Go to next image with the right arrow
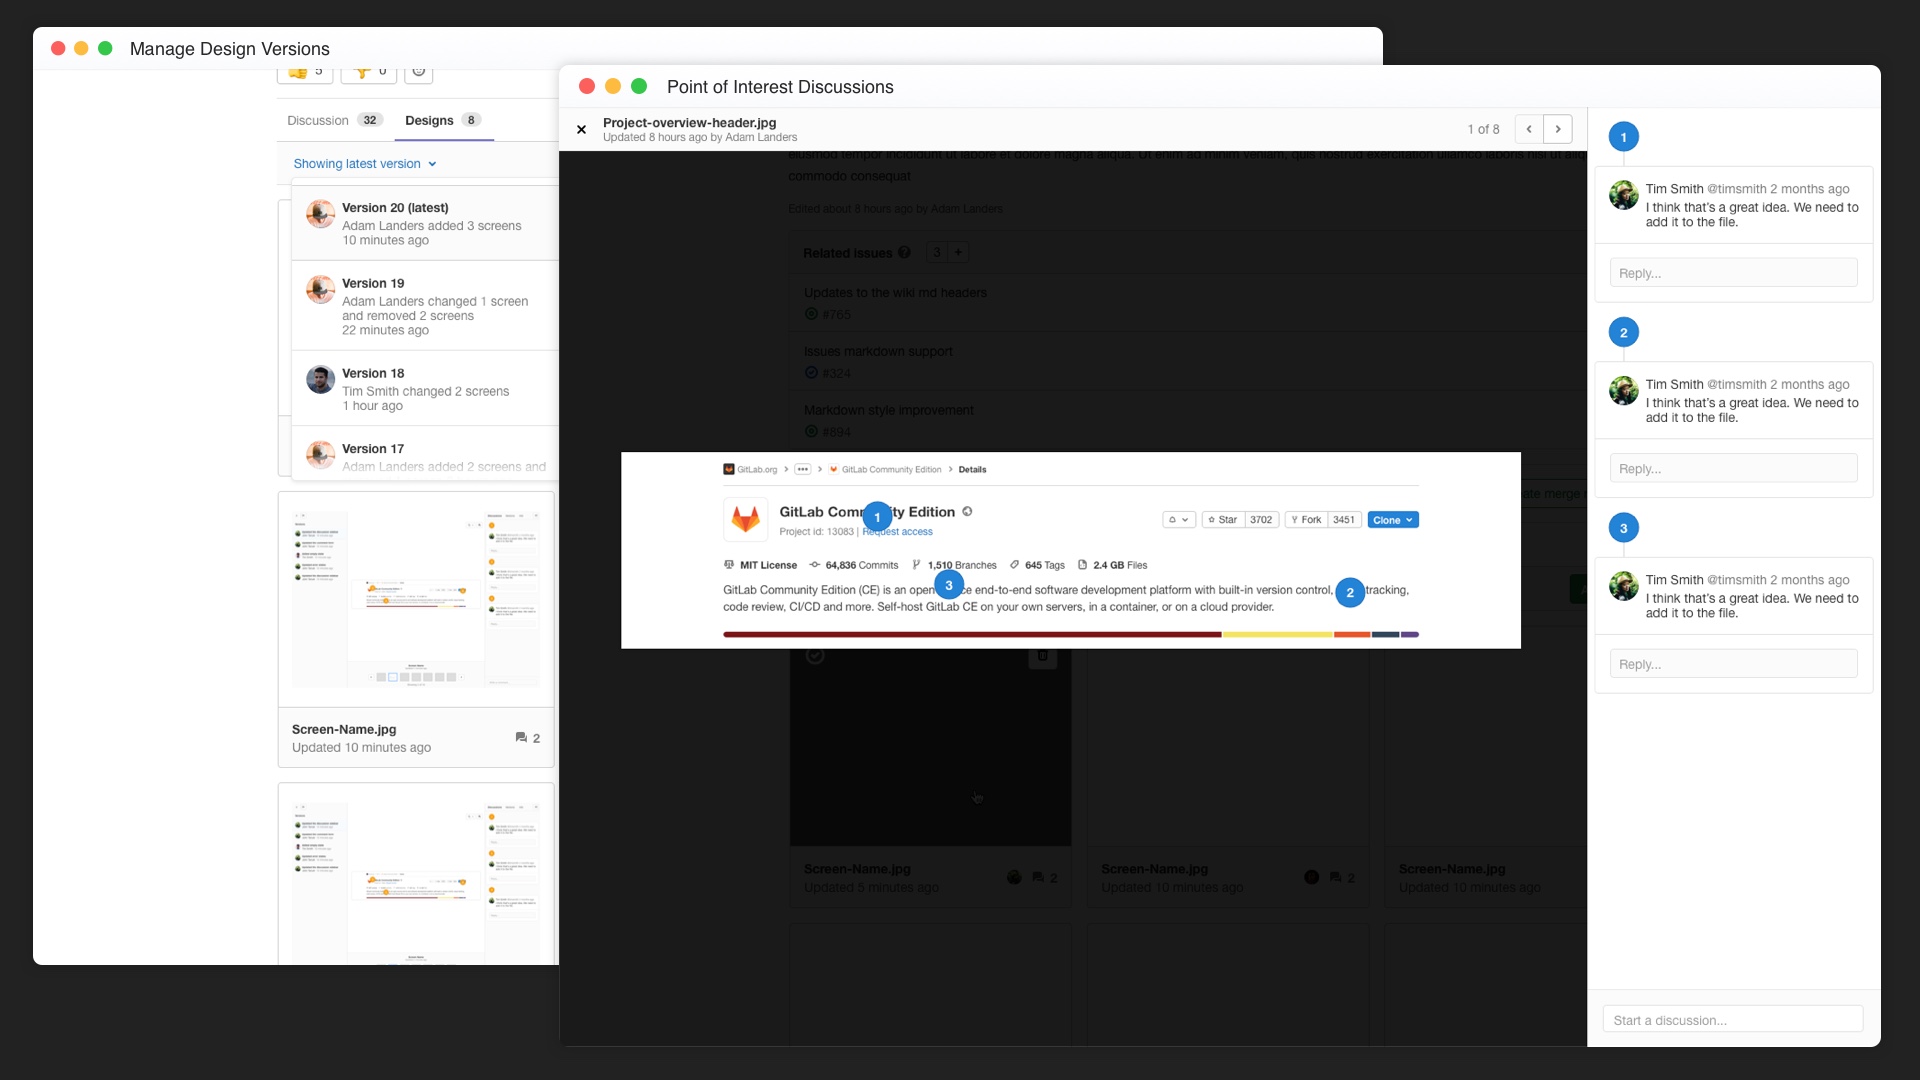1920x1080 pixels. click(1558, 128)
